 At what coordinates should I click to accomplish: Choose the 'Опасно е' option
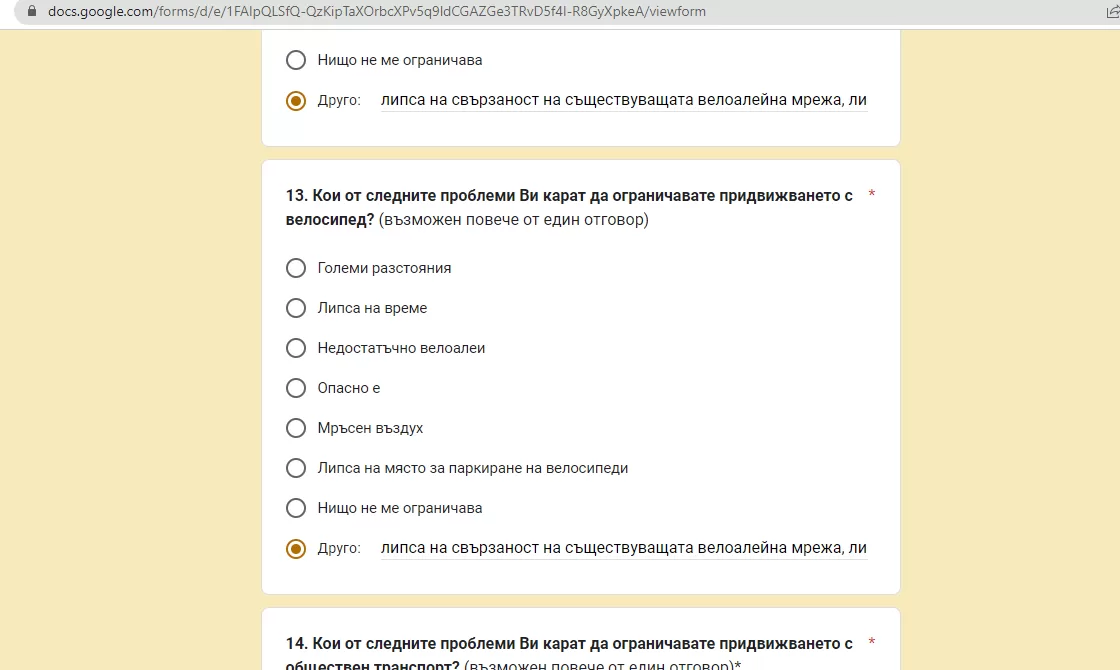pos(296,388)
